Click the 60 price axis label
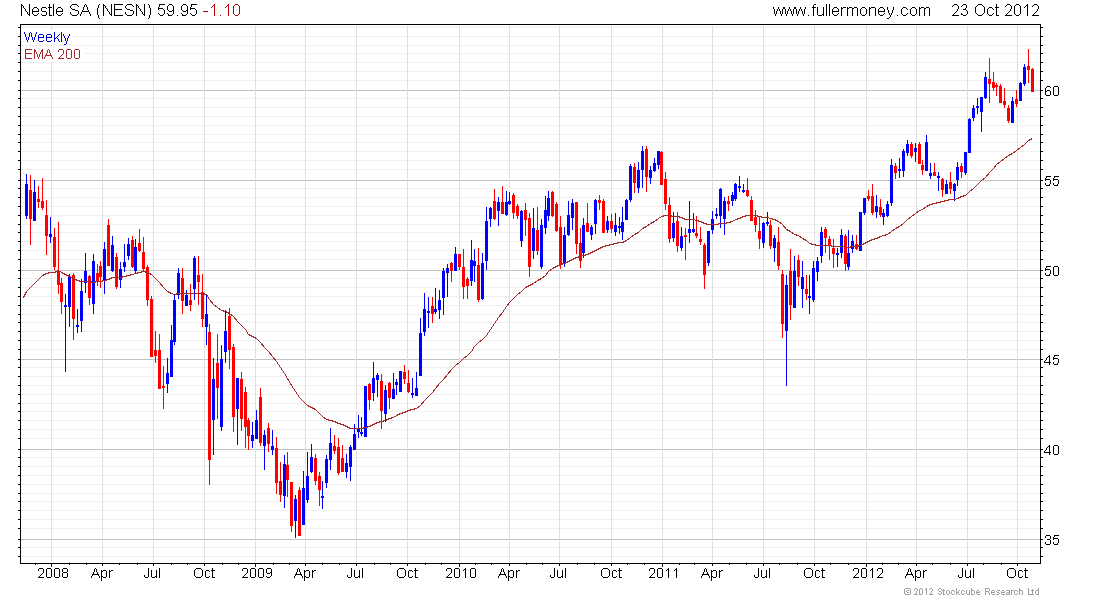The height and width of the screenshot is (600, 1100). (x=1052, y=91)
